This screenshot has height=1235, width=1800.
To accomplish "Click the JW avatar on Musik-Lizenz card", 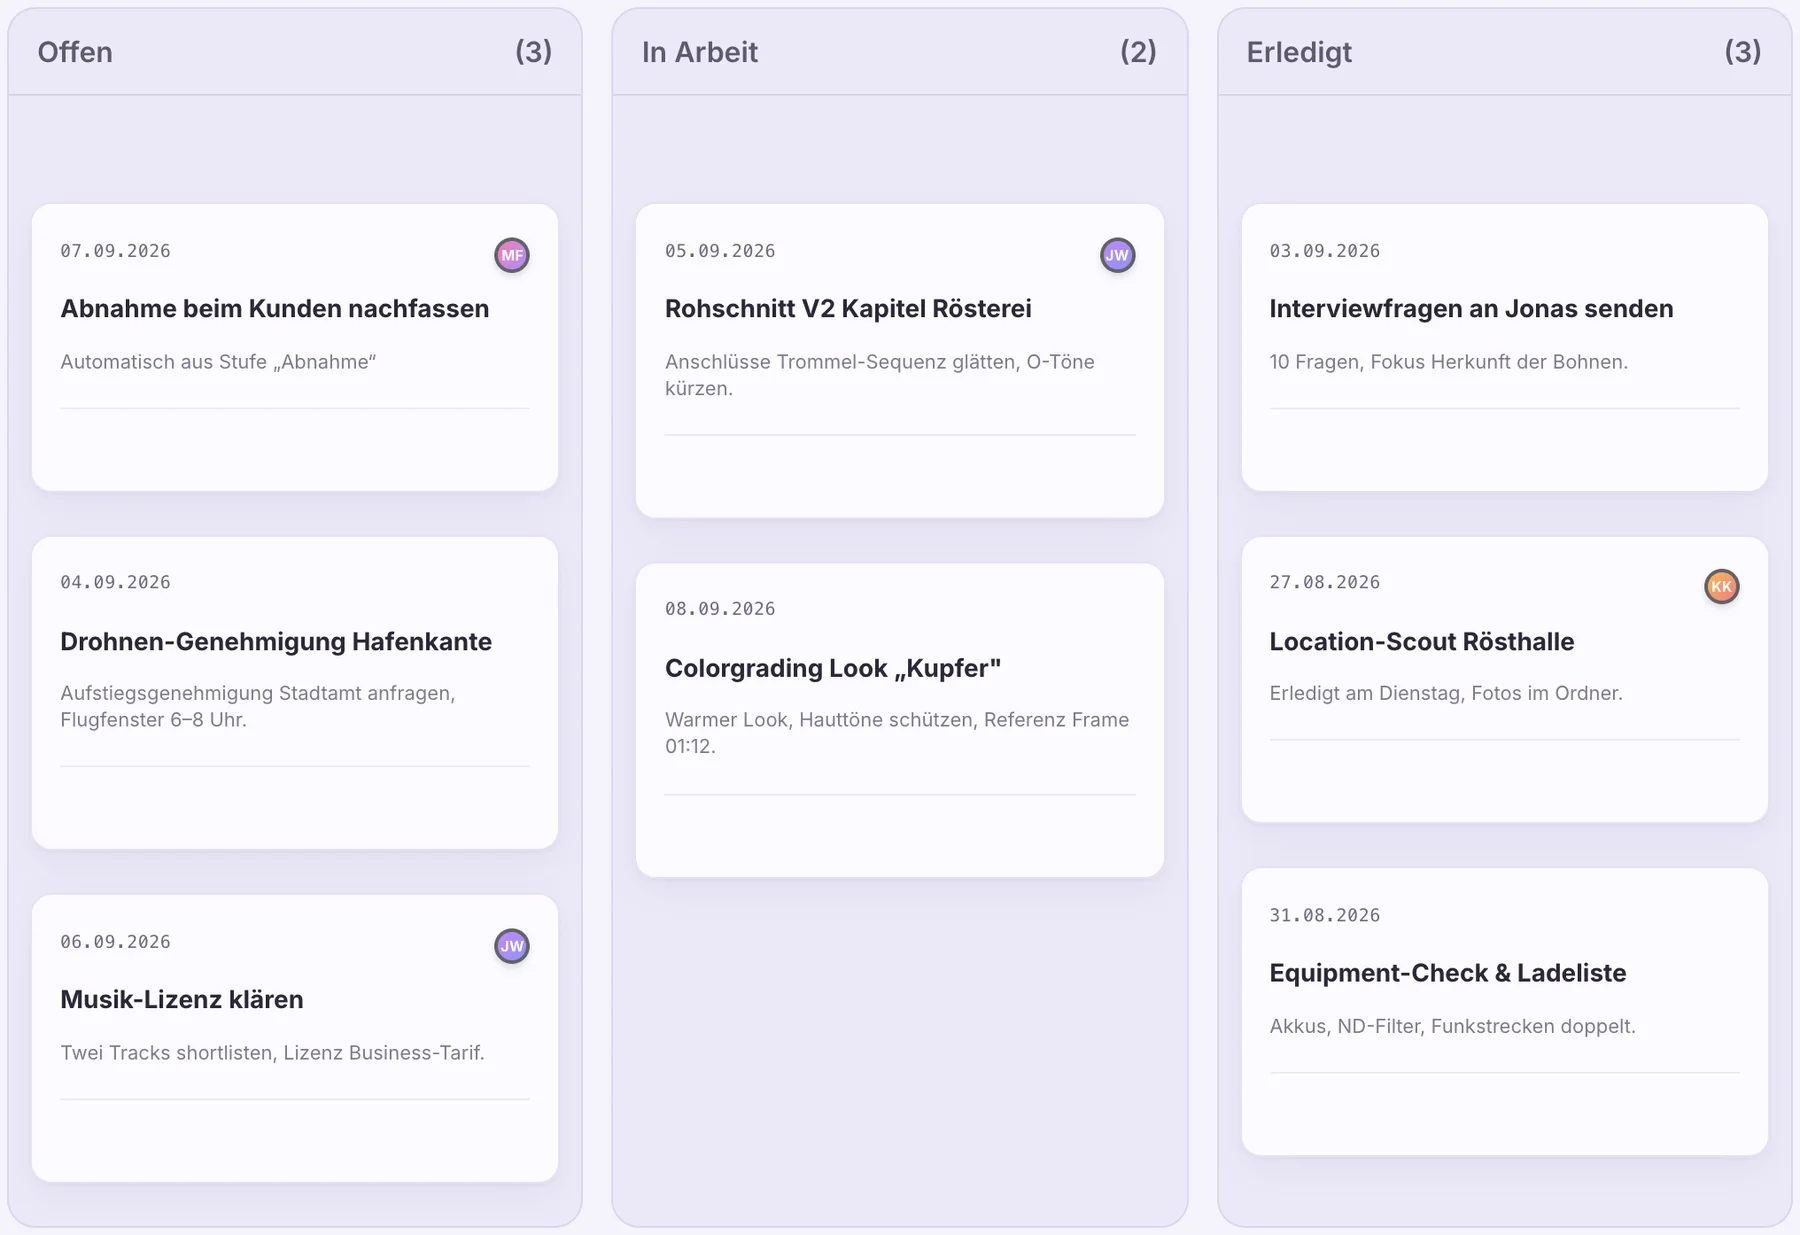I will (512, 946).
